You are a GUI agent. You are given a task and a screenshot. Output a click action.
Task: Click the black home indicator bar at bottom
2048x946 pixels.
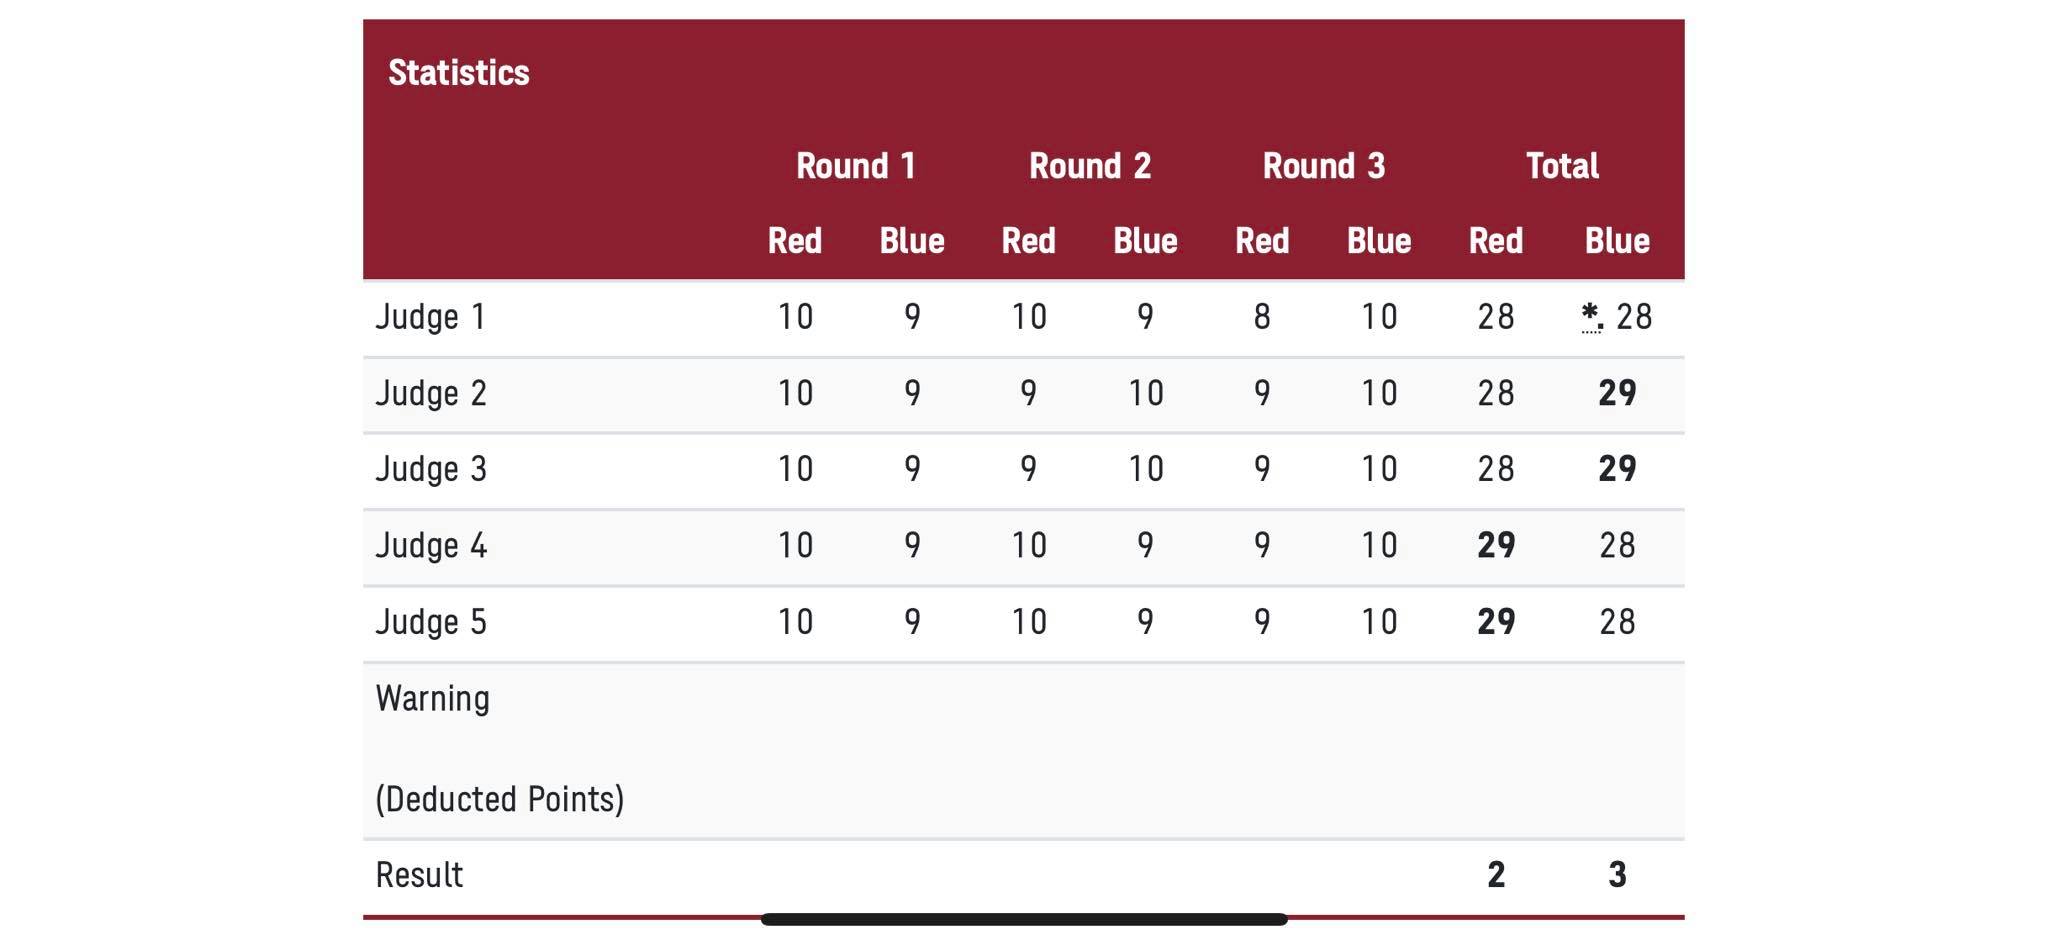click(x=1024, y=919)
